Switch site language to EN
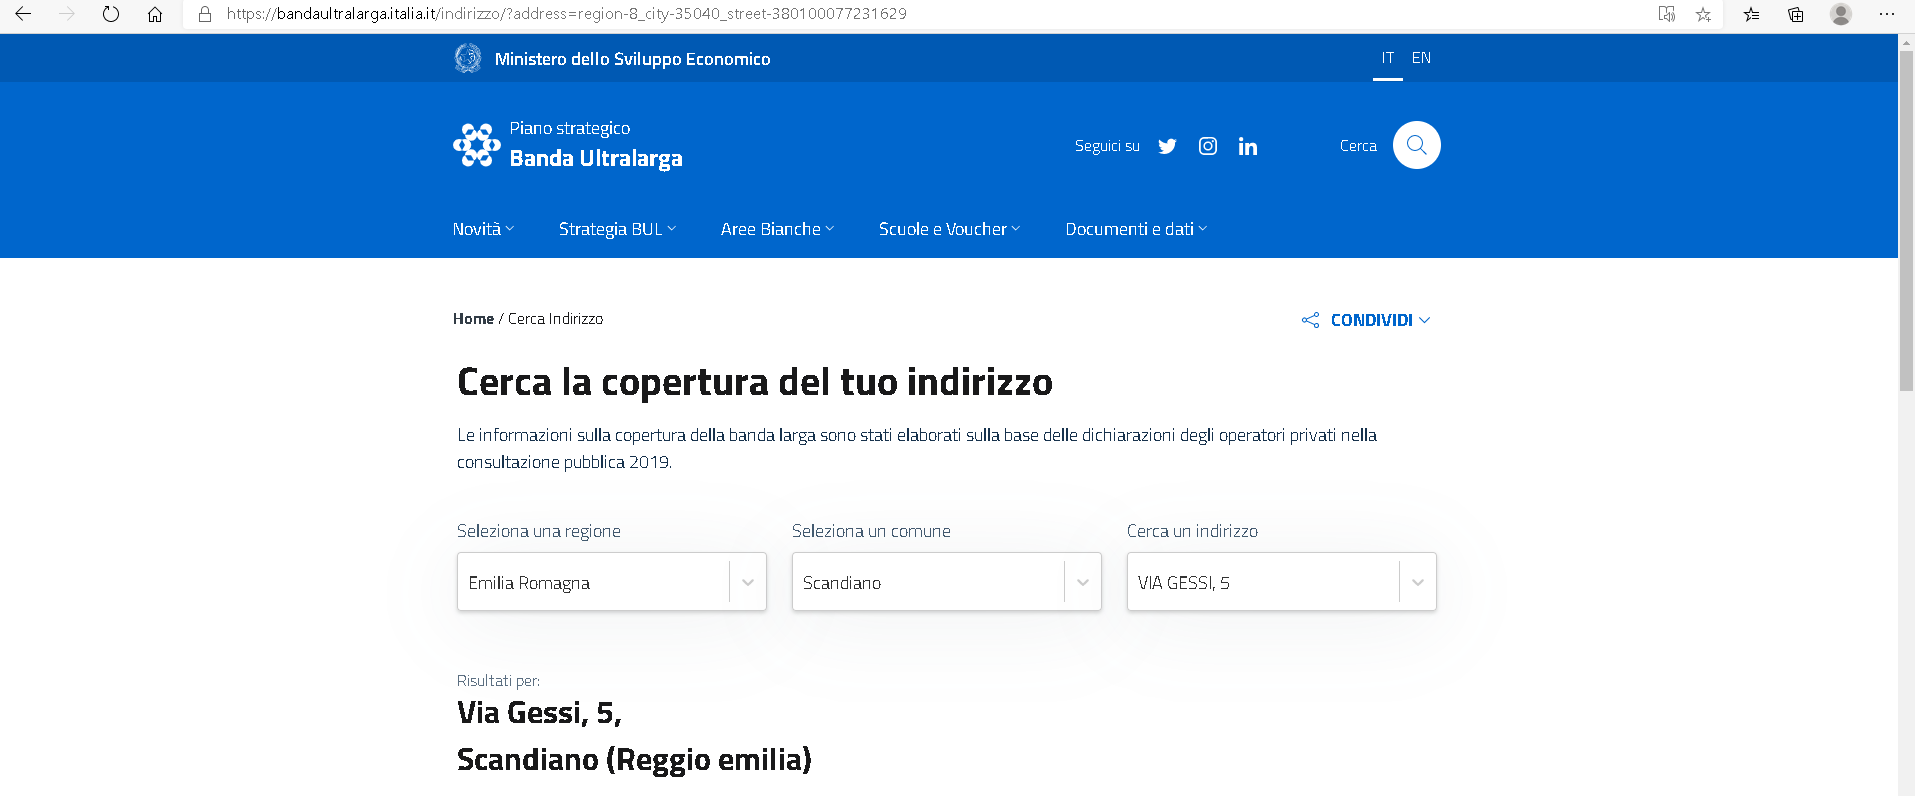 click(x=1421, y=58)
